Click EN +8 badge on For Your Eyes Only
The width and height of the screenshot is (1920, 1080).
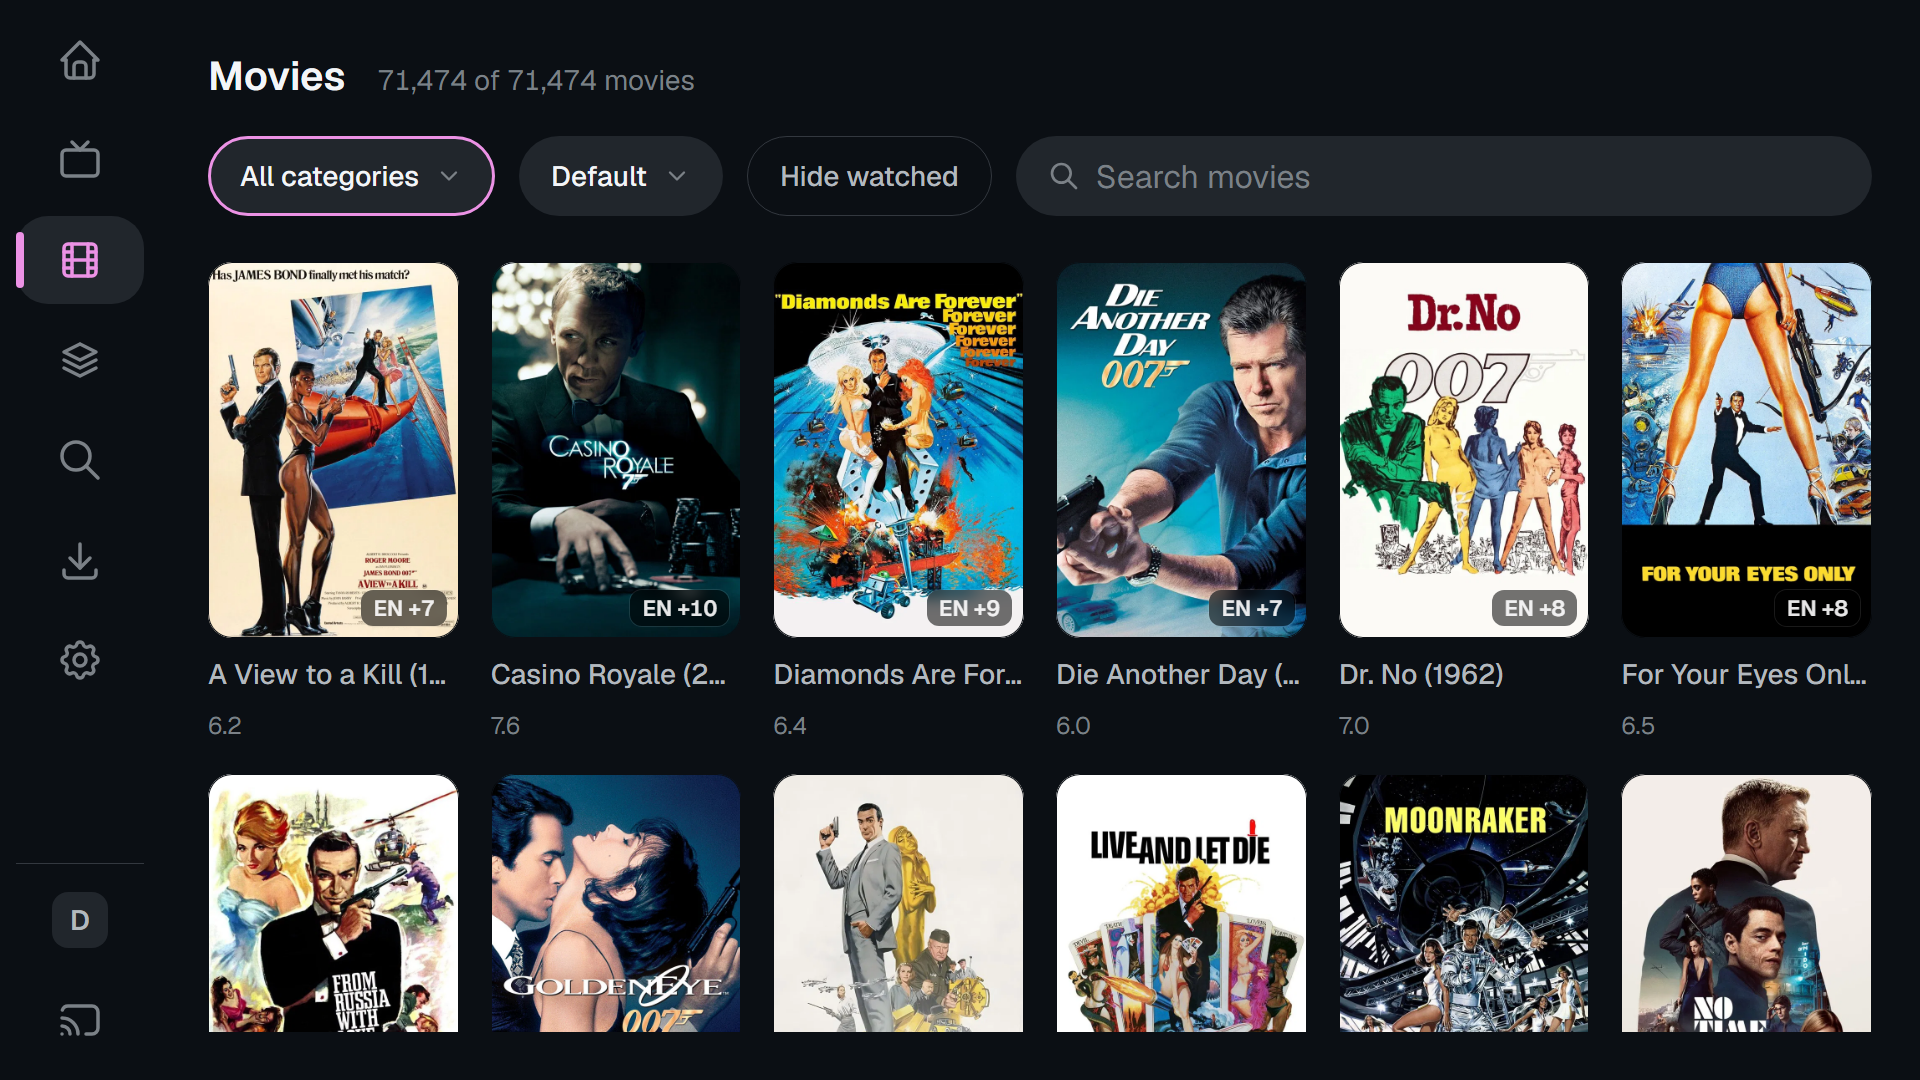point(1817,608)
